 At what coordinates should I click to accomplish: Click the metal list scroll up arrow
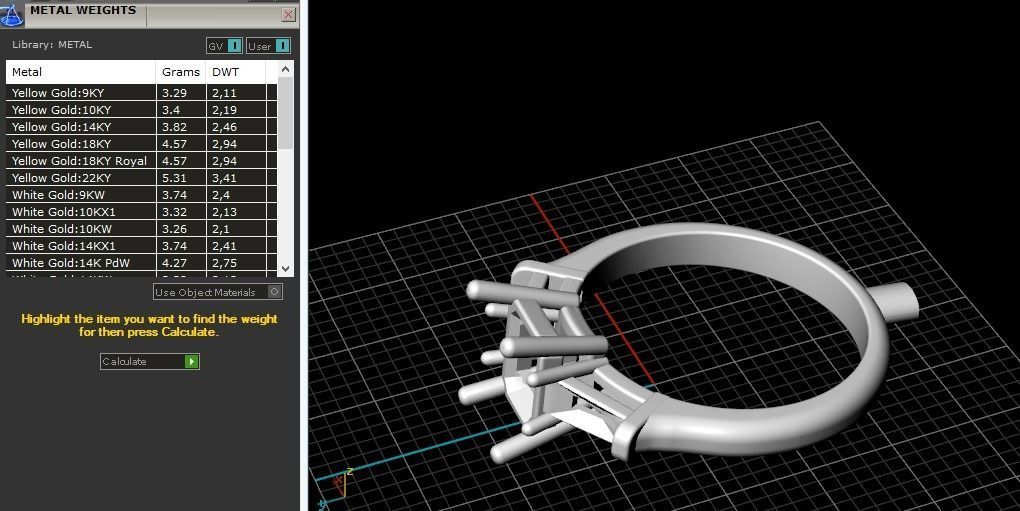point(286,68)
